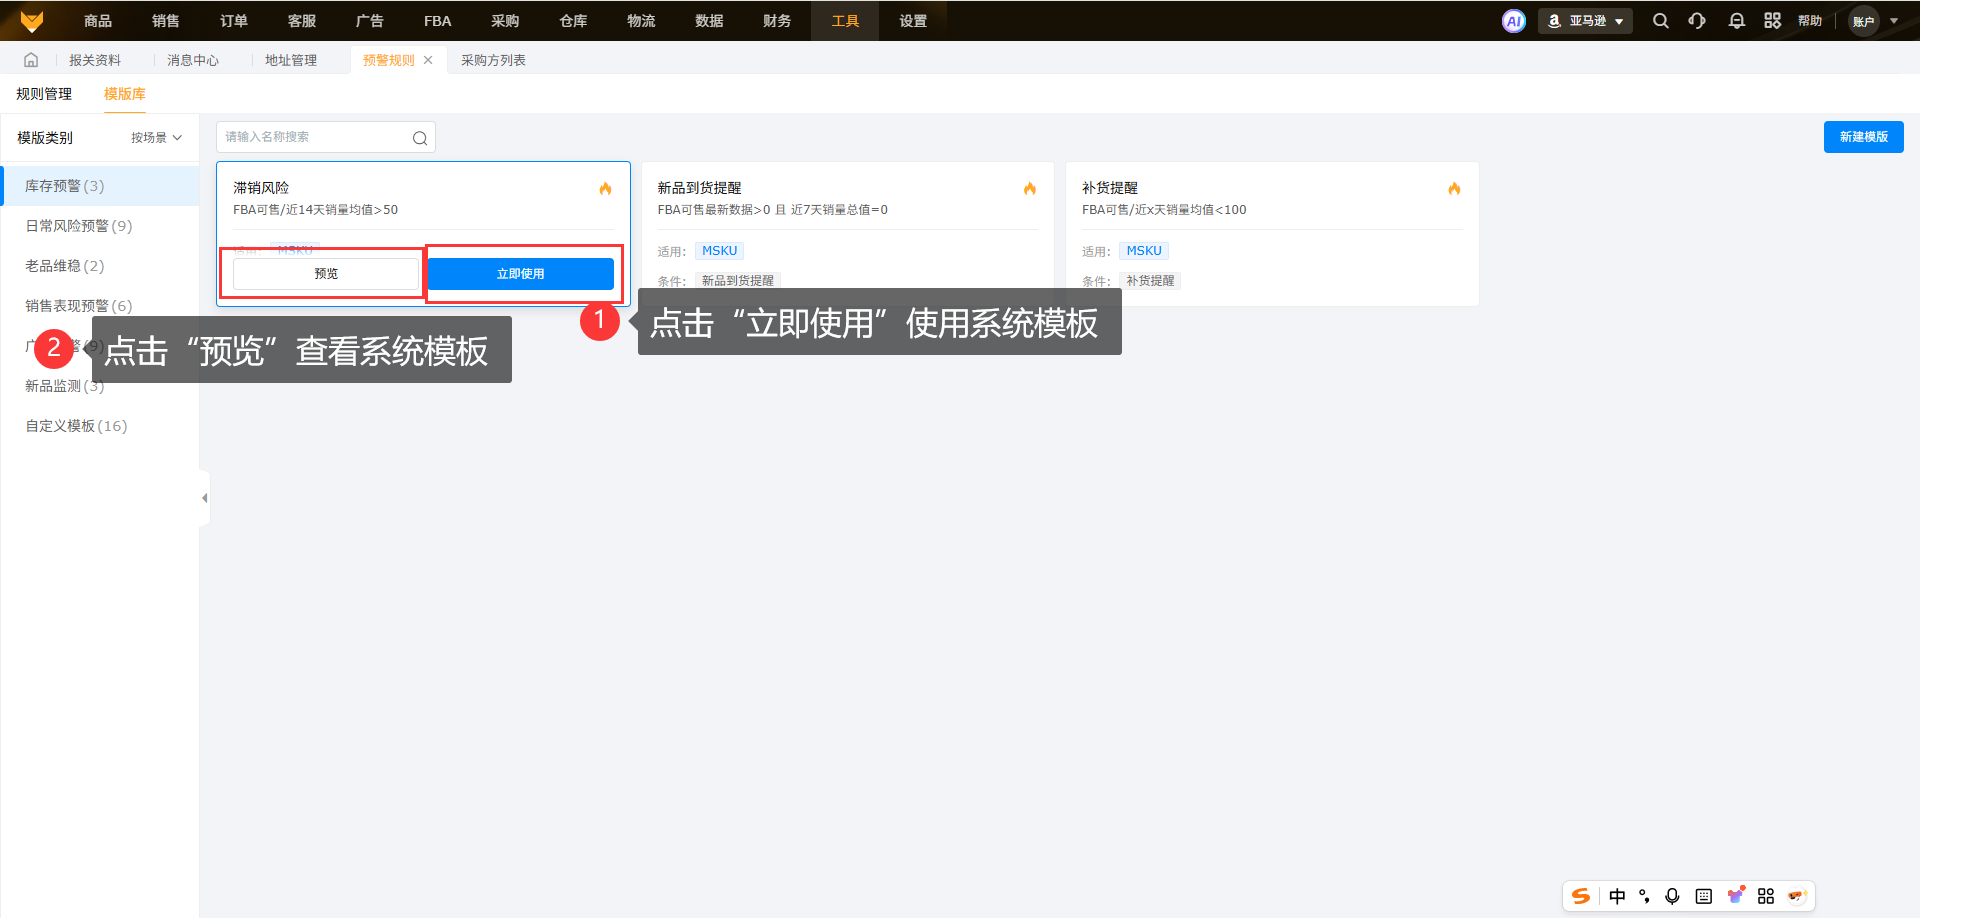Open the AI assistant icon
Image resolution: width=1967 pixels, height=918 pixels.
tap(1514, 21)
